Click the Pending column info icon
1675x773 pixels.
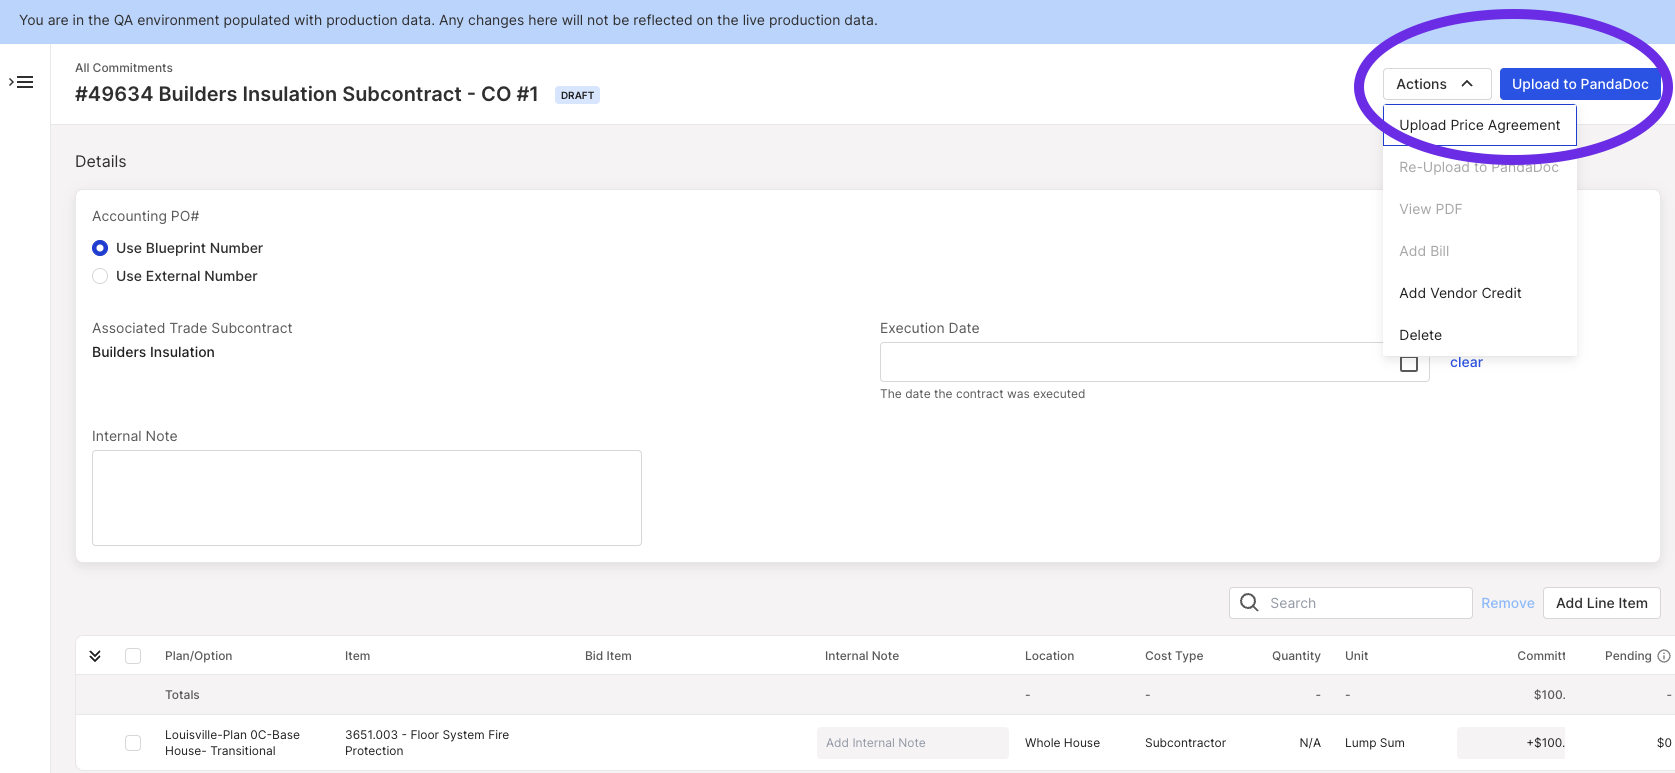[1664, 656]
